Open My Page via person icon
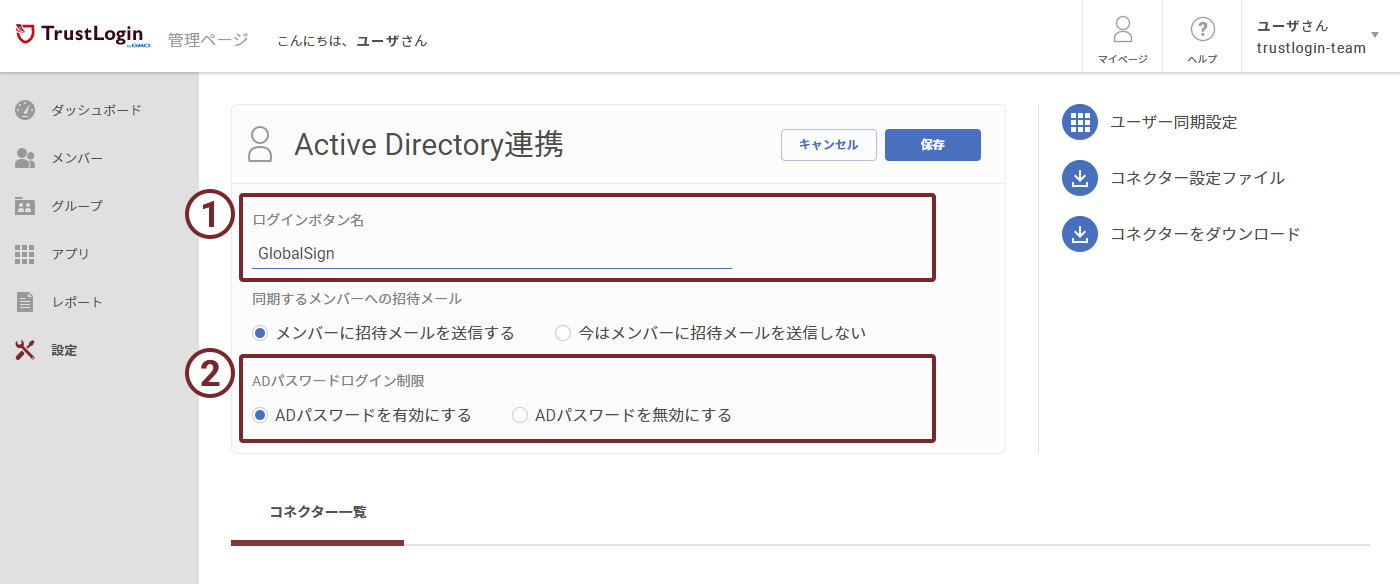The height and width of the screenshot is (584, 1400). coord(1122,29)
